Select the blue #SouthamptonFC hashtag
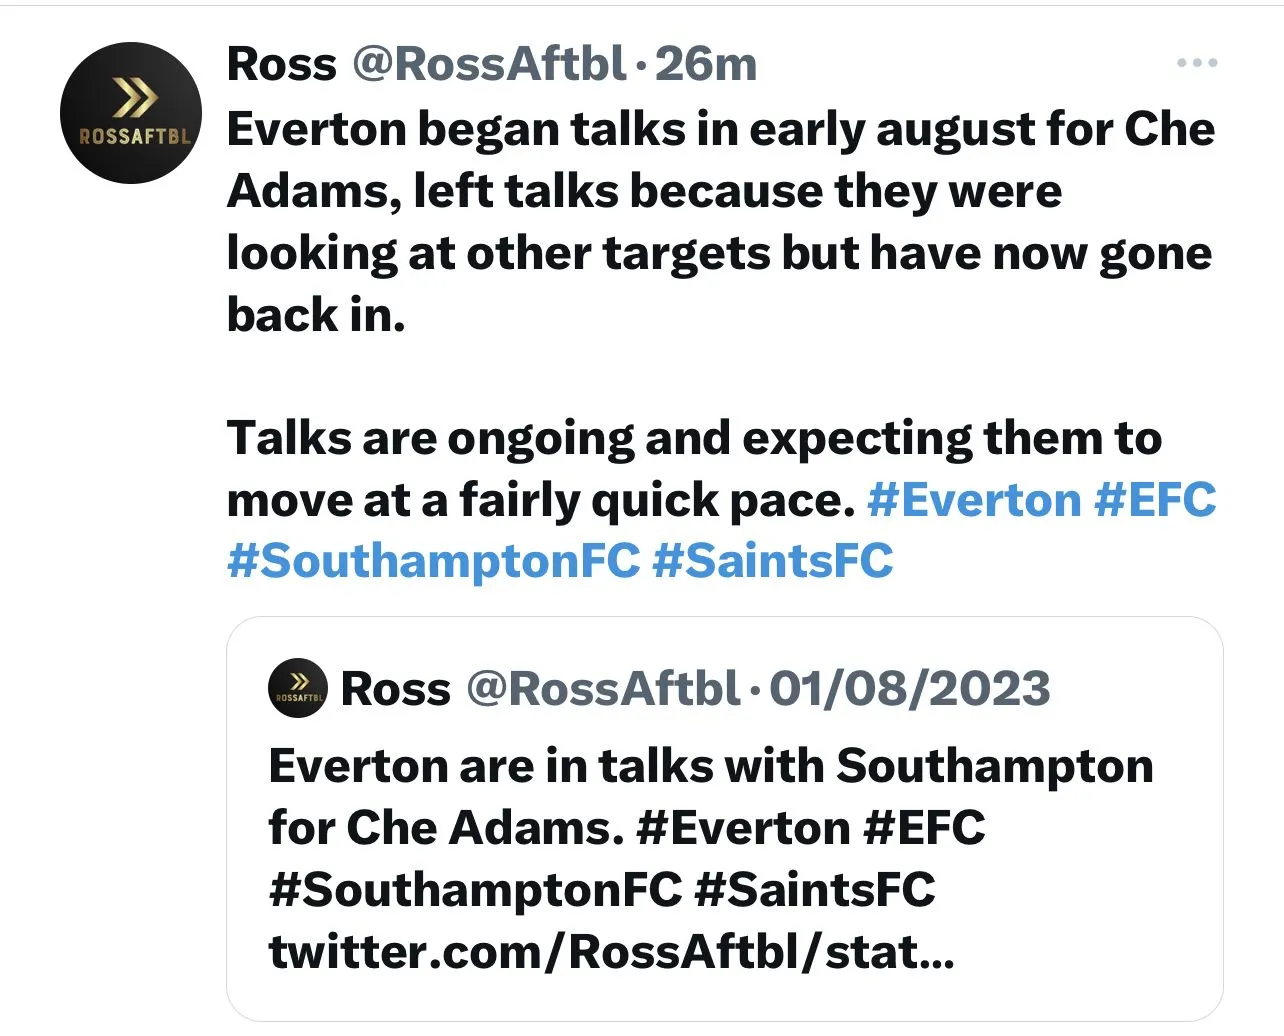The image size is (1284, 1036). (x=433, y=561)
